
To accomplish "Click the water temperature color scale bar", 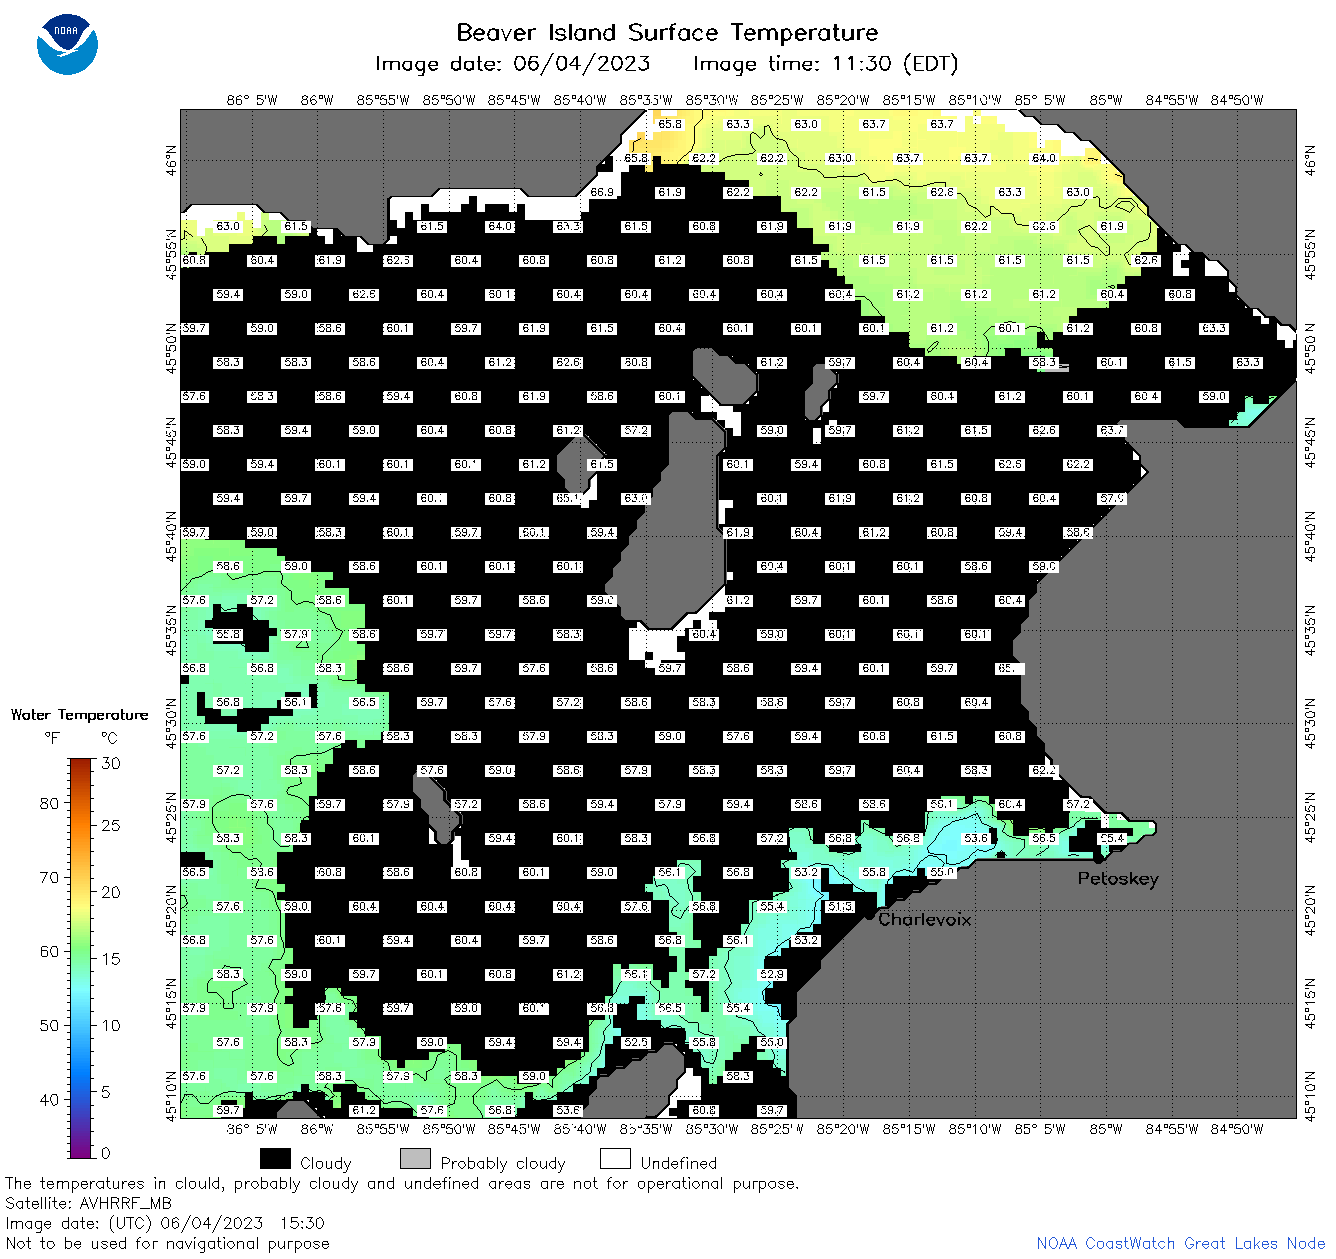I will pos(81,956).
